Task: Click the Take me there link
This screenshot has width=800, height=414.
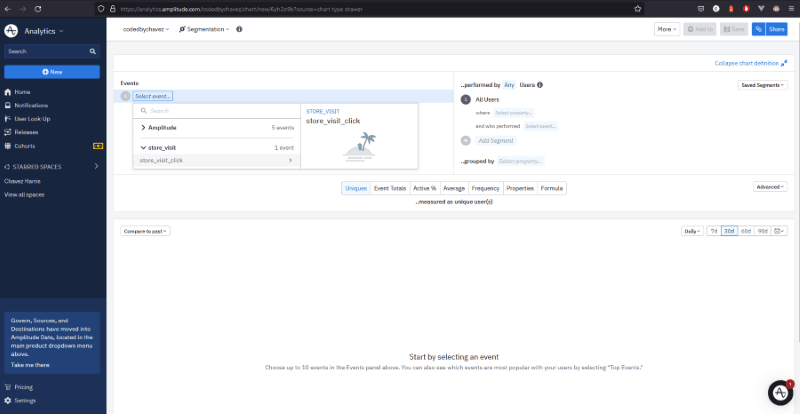Action: pos(30,365)
